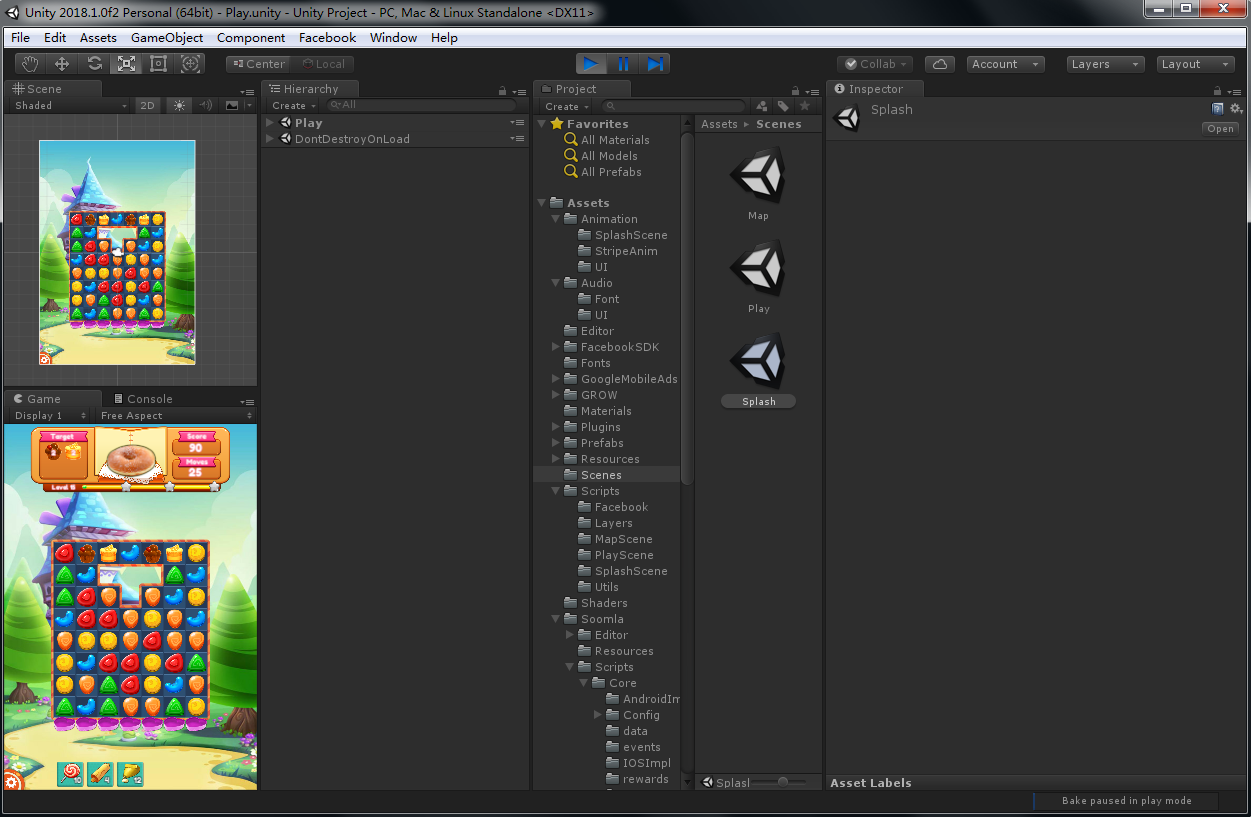Click the favorite star icon in Project toolbar
The width and height of the screenshot is (1251, 817).
(x=804, y=106)
